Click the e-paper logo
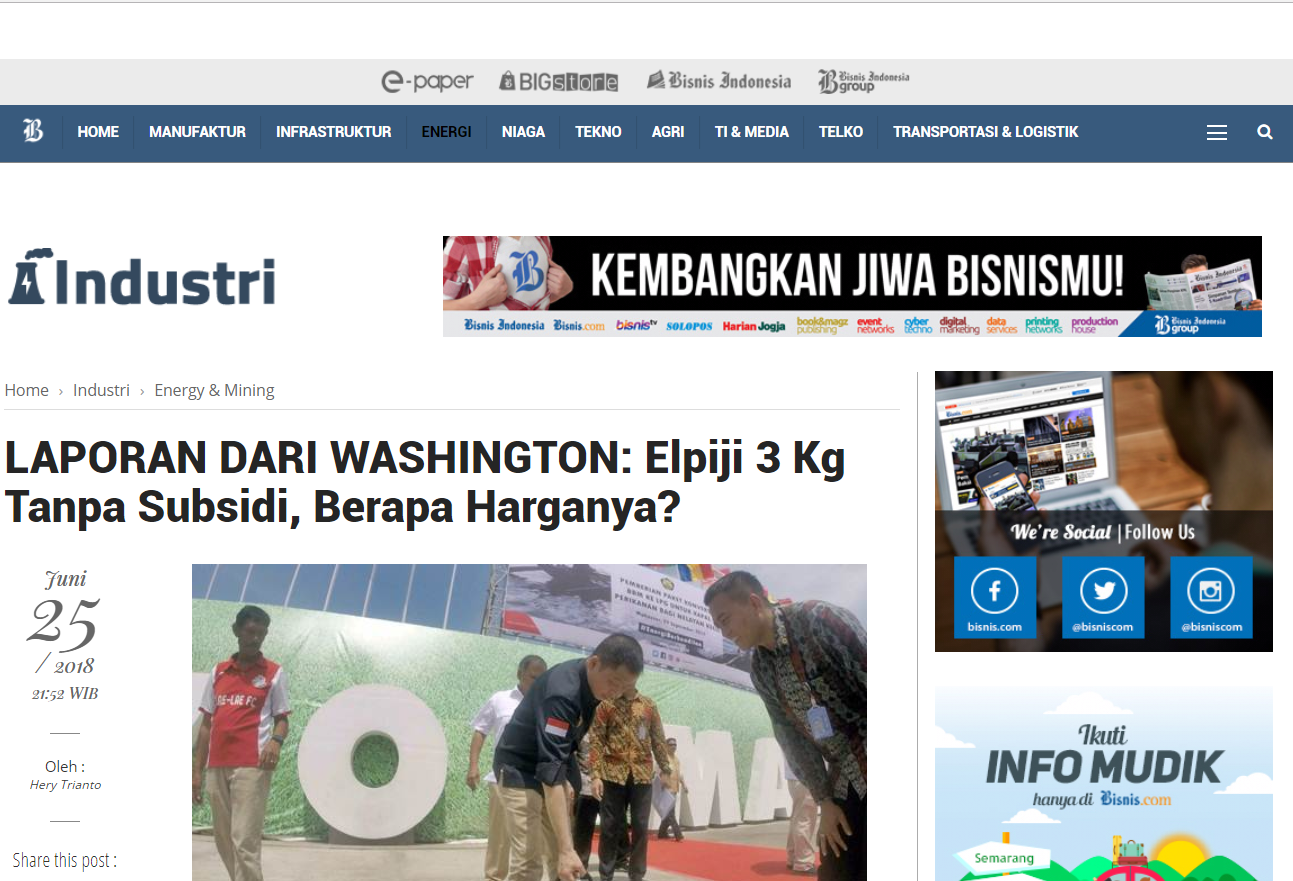Screen dimensions: 1293x881 (427, 82)
